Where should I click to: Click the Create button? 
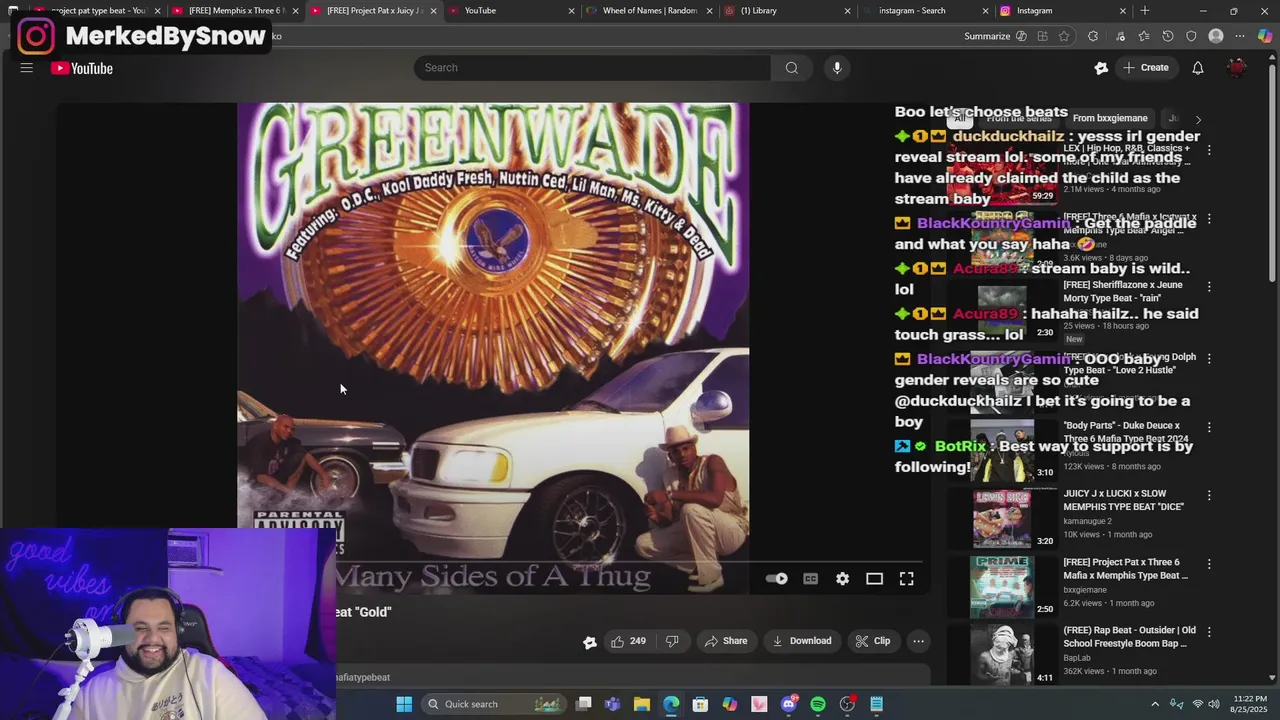point(1146,68)
